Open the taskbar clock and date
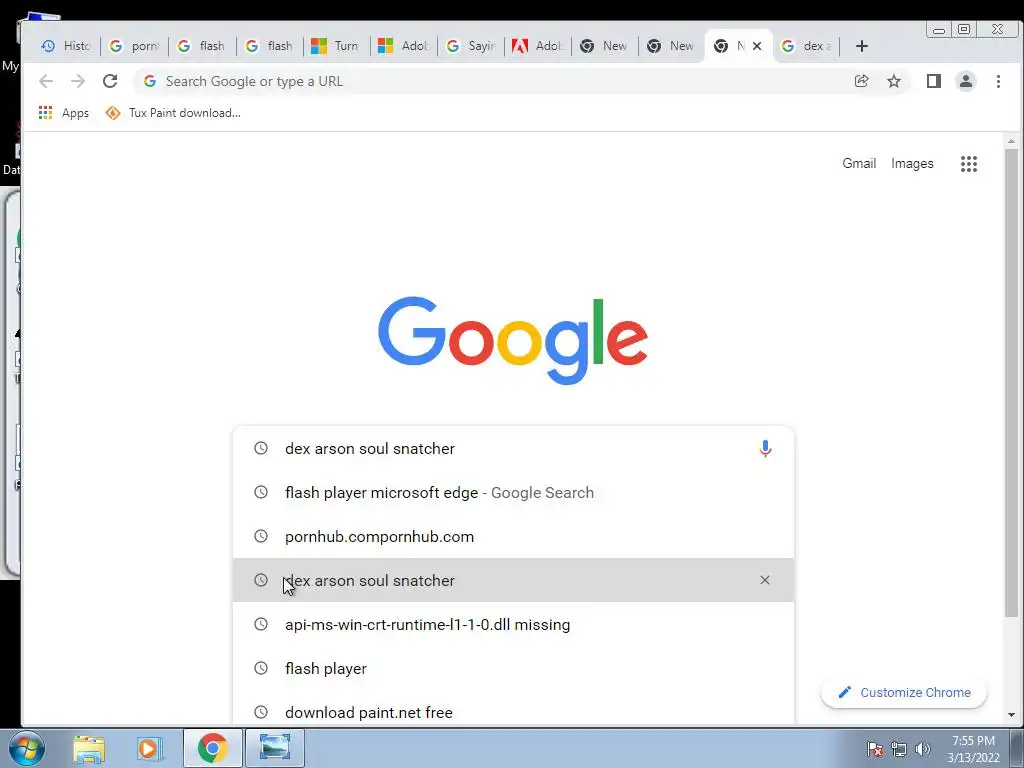Screen dimensions: 1024x768 click(x=973, y=749)
